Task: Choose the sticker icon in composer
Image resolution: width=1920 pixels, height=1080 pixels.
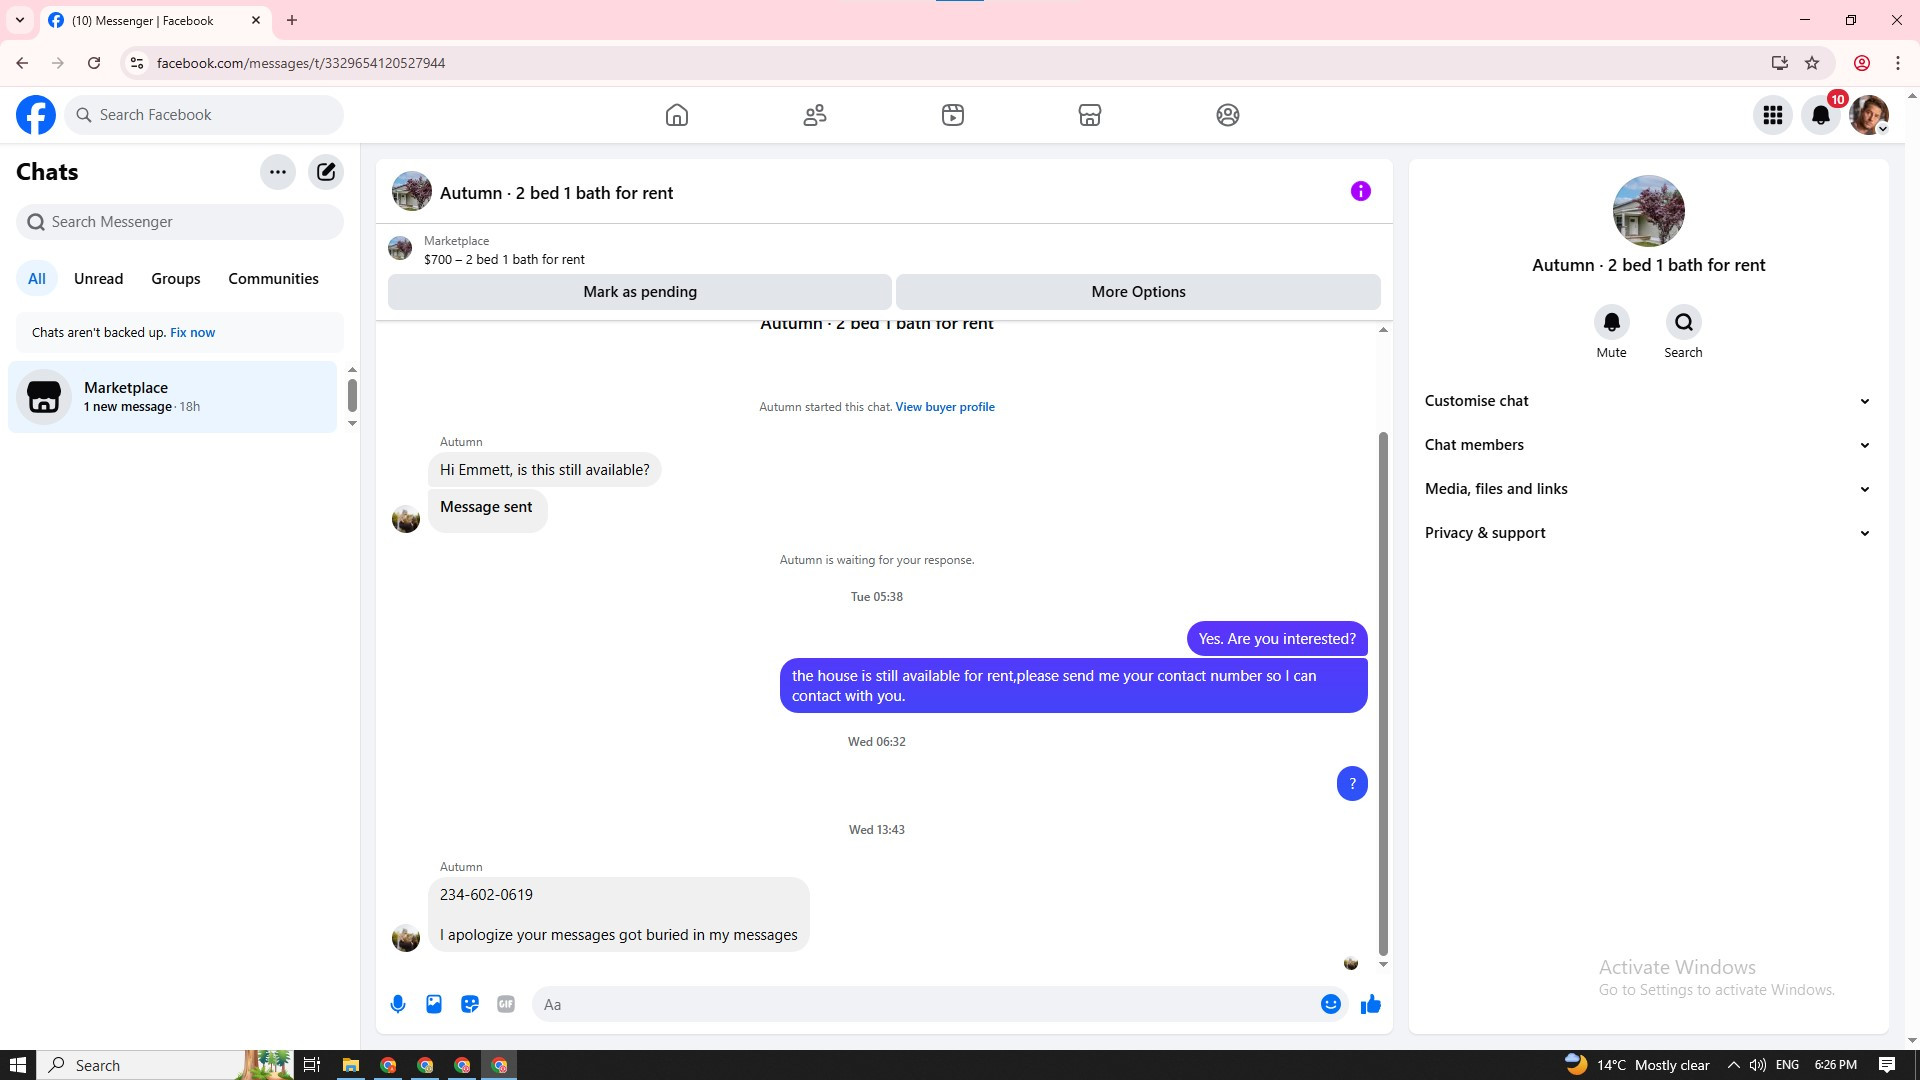Action: [x=470, y=1004]
